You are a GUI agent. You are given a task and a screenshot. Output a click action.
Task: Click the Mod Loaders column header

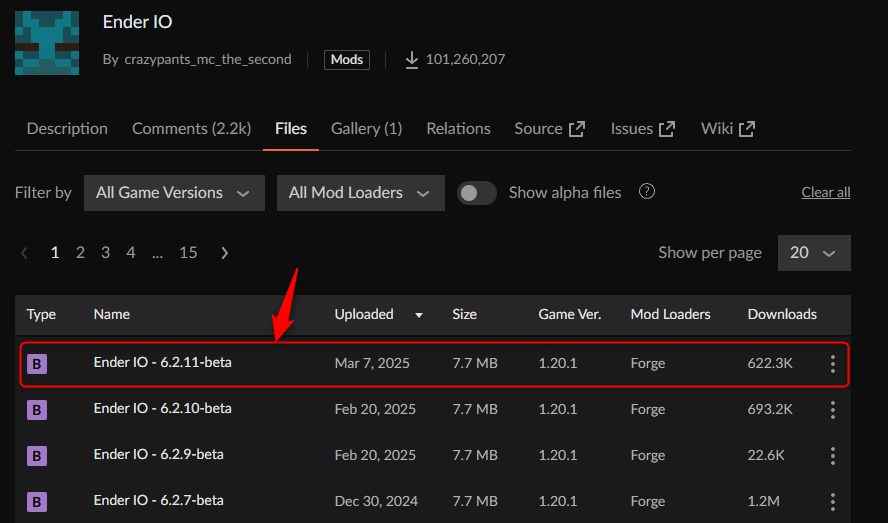click(x=671, y=314)
